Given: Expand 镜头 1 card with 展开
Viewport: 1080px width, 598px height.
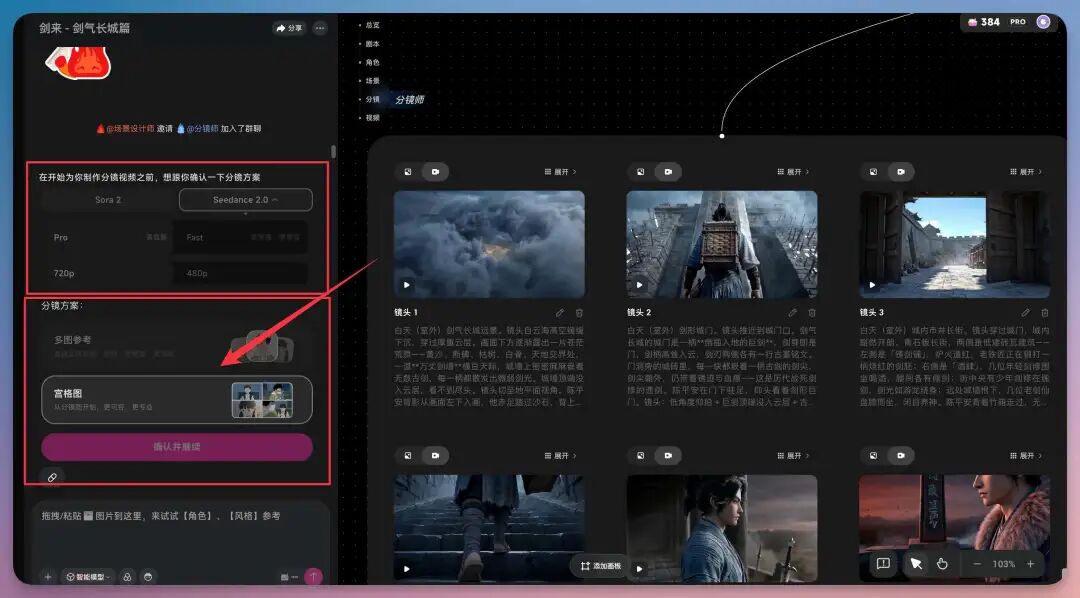Looking at the screenshot, I should click(x=561, y=172).
